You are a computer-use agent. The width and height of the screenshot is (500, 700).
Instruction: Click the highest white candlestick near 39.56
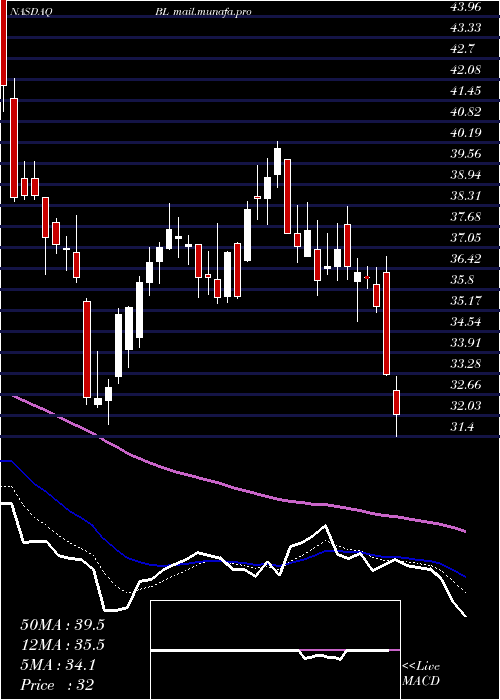[x=278, y=161]
